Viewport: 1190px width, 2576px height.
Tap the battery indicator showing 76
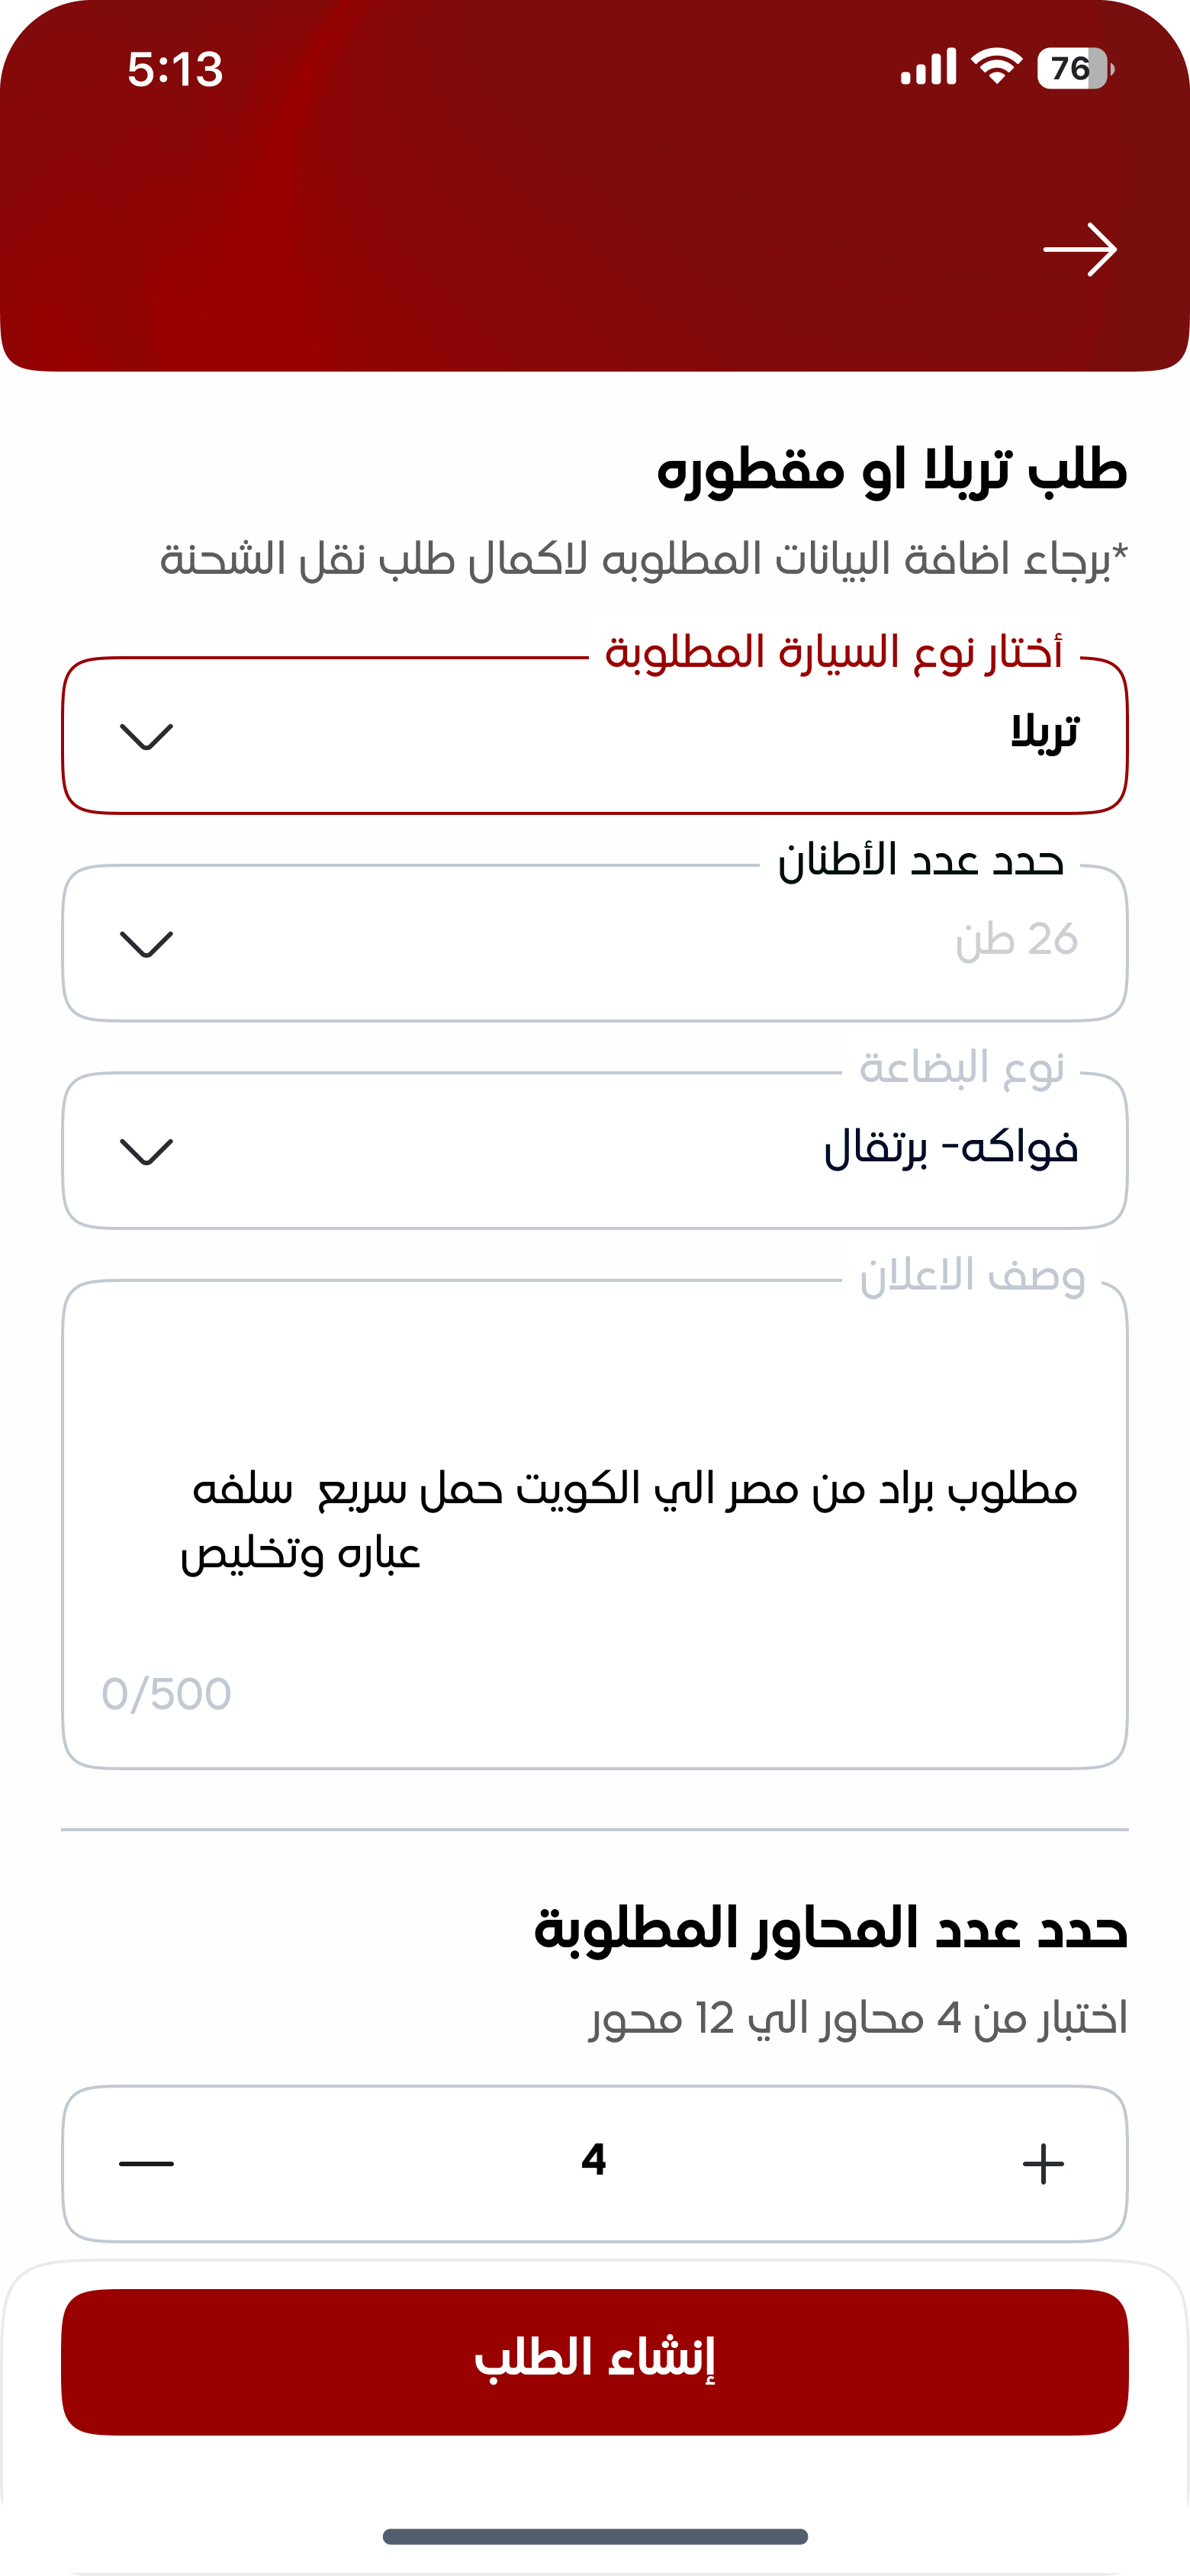1075,69
